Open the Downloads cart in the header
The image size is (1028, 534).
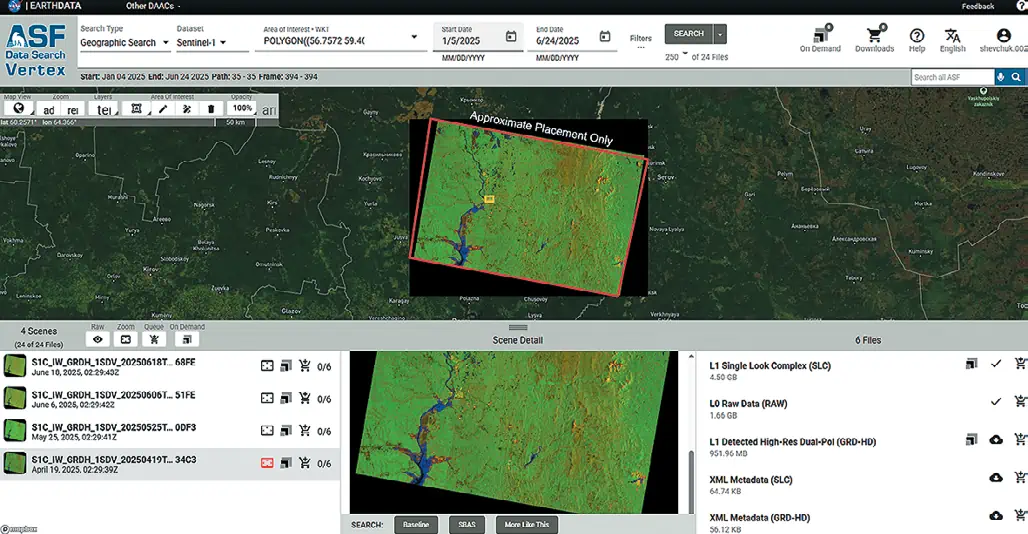[x=874, y=38]
